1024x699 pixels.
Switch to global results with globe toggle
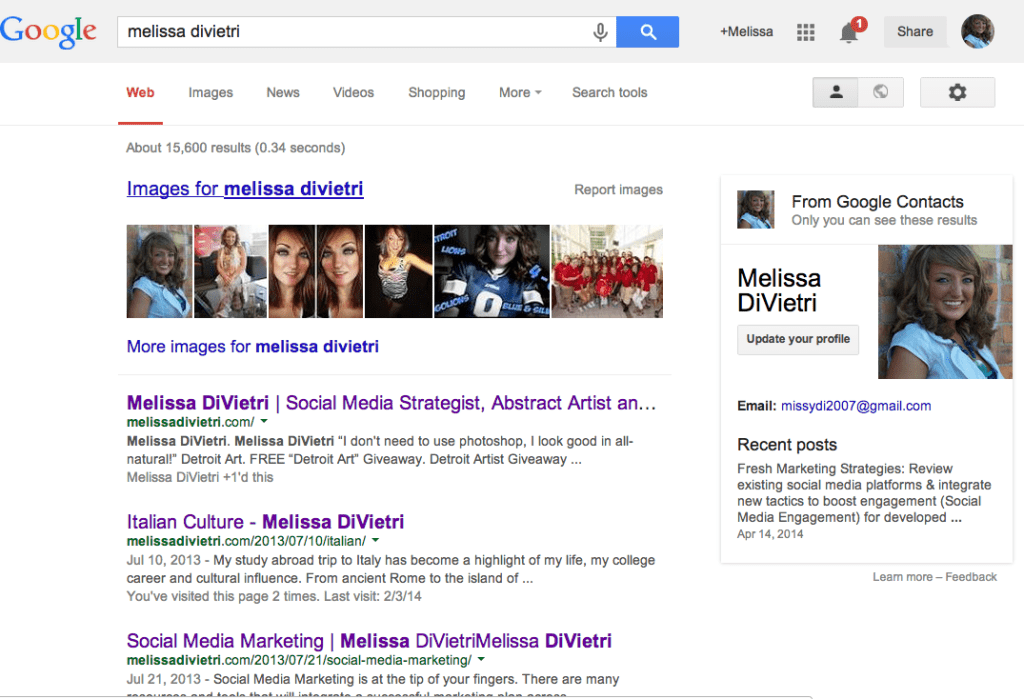point(880,92)
